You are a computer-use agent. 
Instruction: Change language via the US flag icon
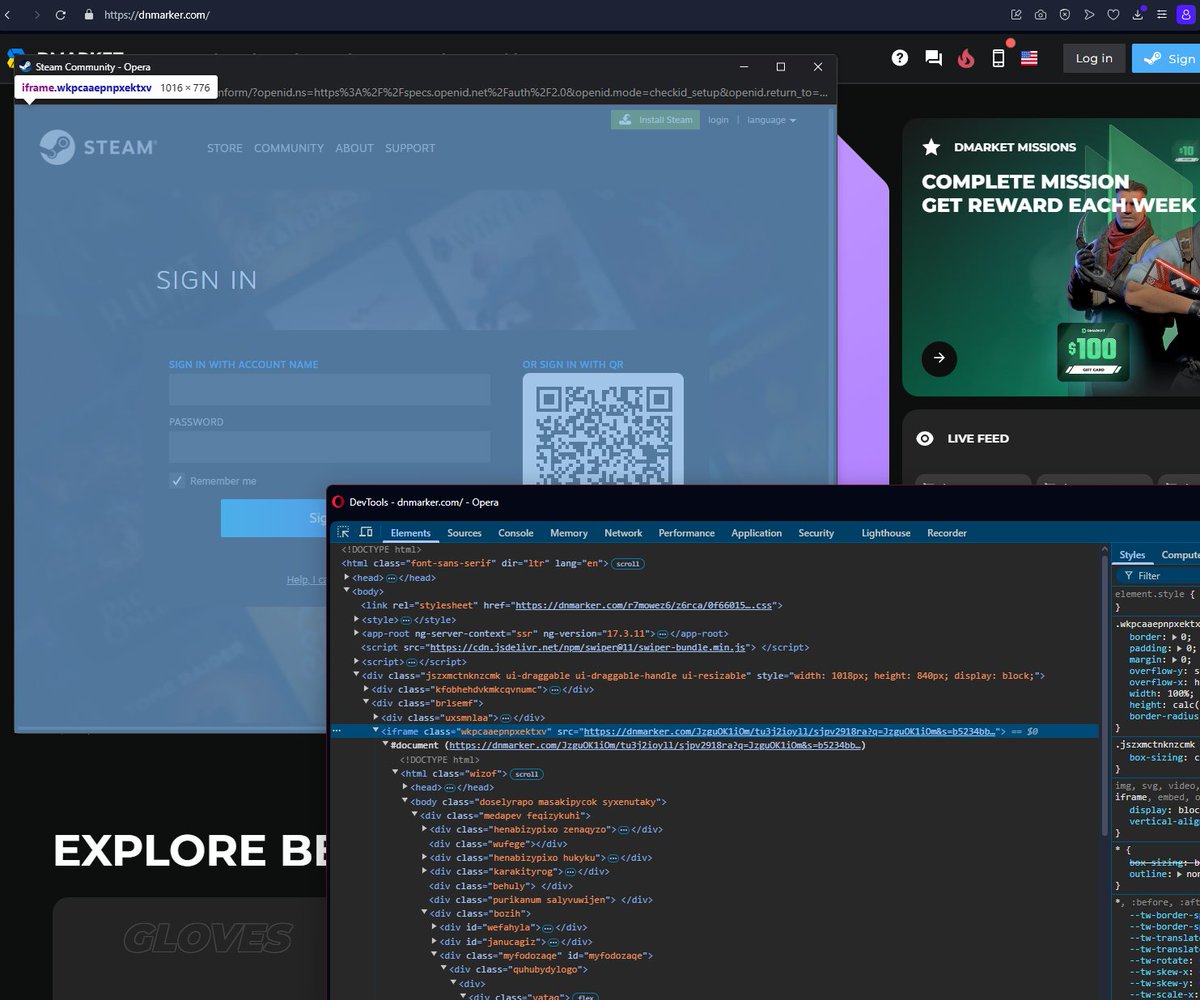(x=1029, y=58)
